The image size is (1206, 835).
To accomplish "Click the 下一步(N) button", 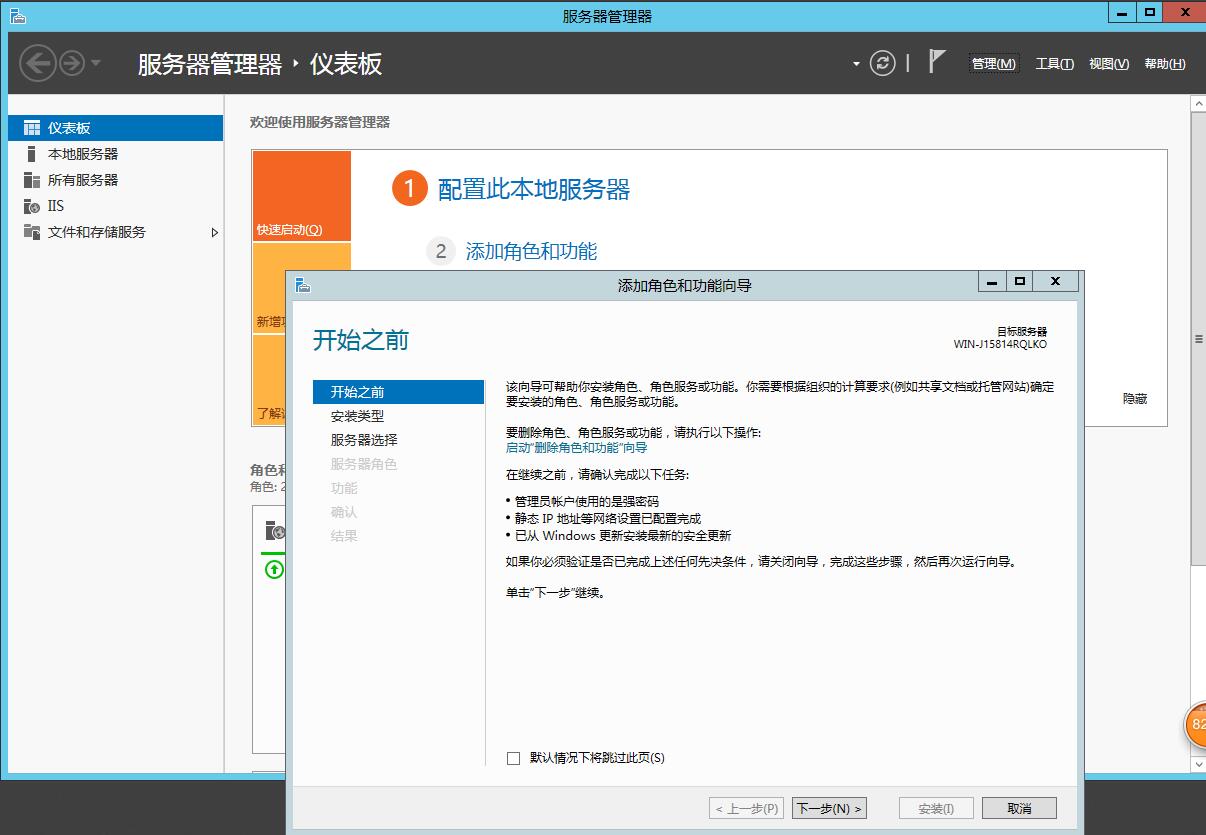I will coord(829,808).
